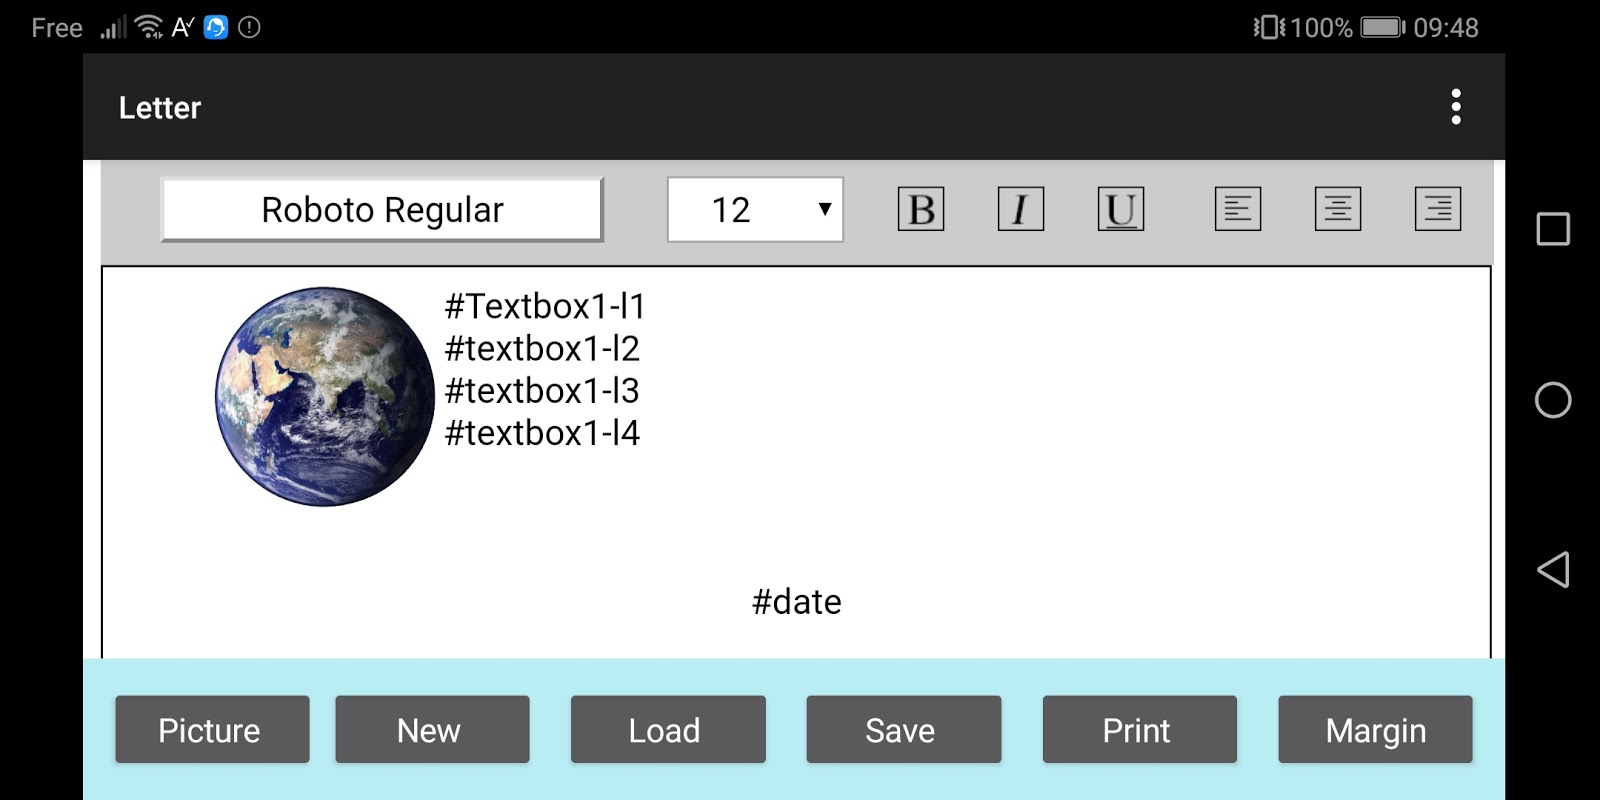Screen dimensions: 1600x800
Task: Tap the battery indicator in status bar
Action: click(1383, 27)
